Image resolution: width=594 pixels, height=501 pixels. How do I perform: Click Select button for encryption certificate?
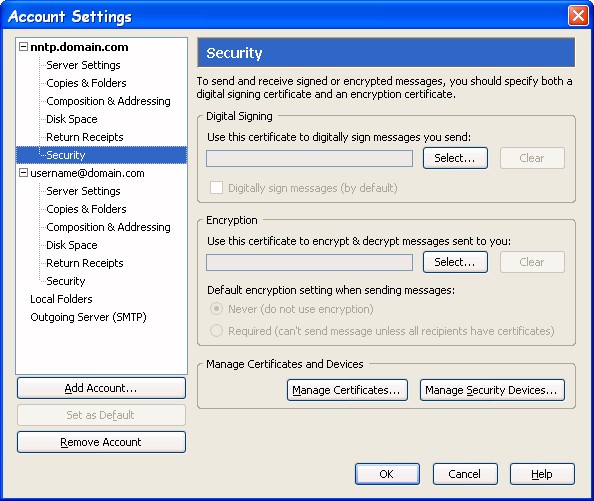coord(455,262)
